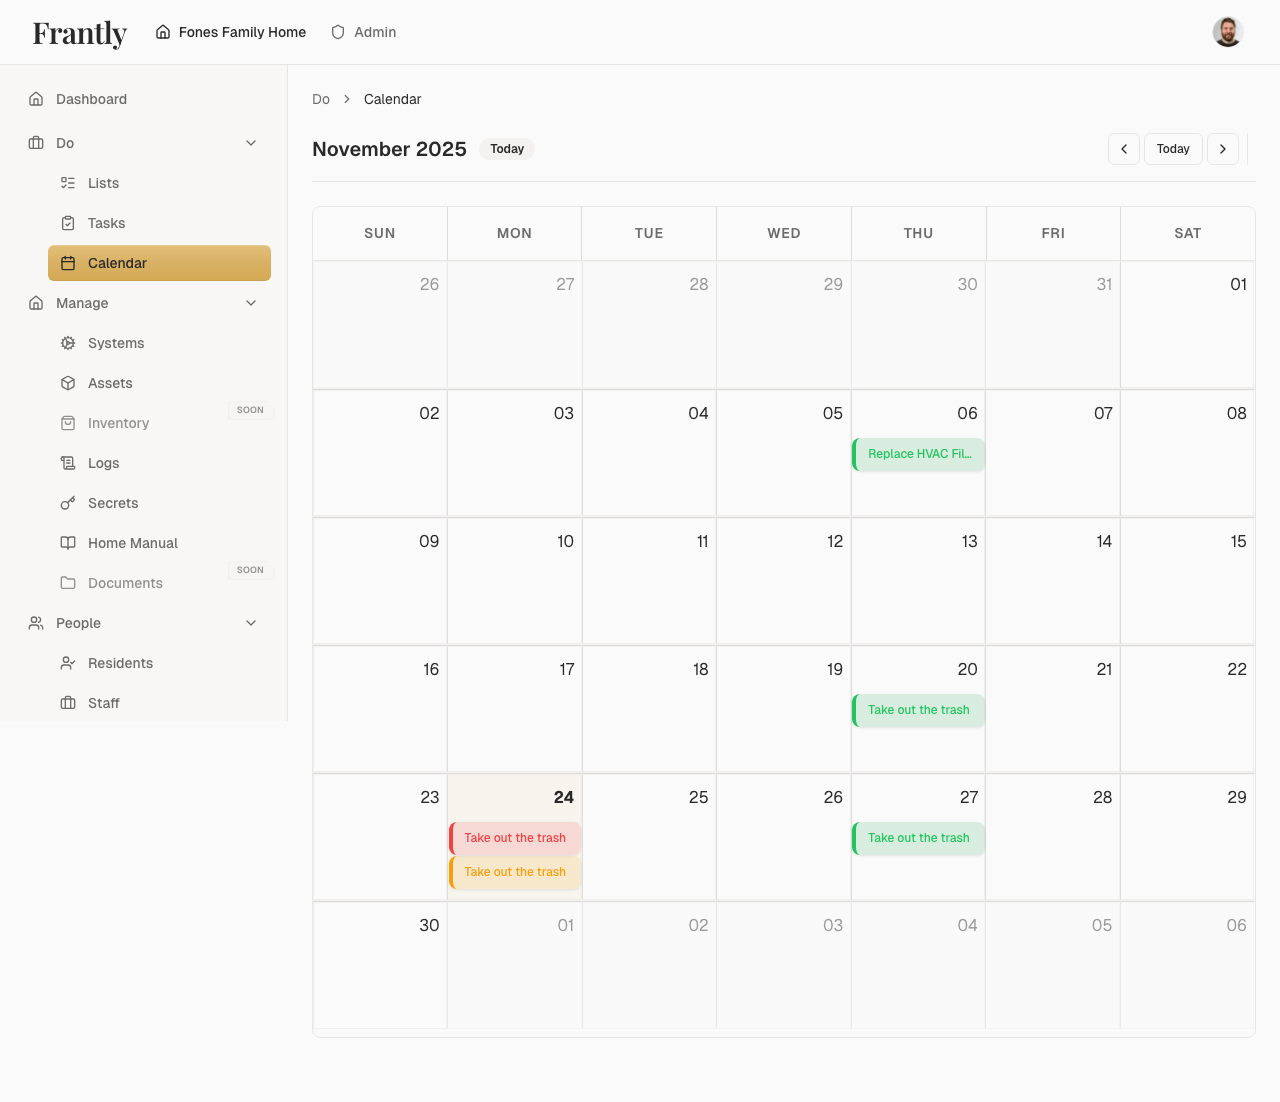This screenshot has width=1280, height=1102.
Task: Select the Dashboard home icon
Action: pos(36,99)
